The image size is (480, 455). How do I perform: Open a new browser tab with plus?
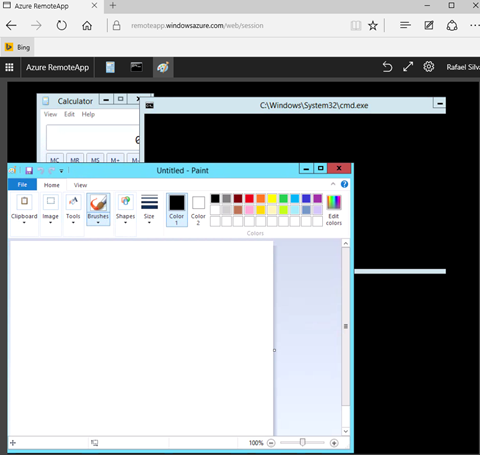113,6
